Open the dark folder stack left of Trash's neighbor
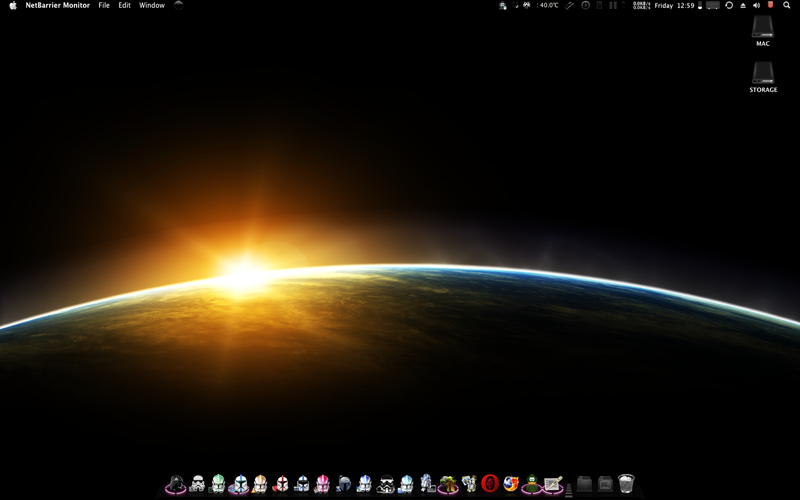 (584, 484)
